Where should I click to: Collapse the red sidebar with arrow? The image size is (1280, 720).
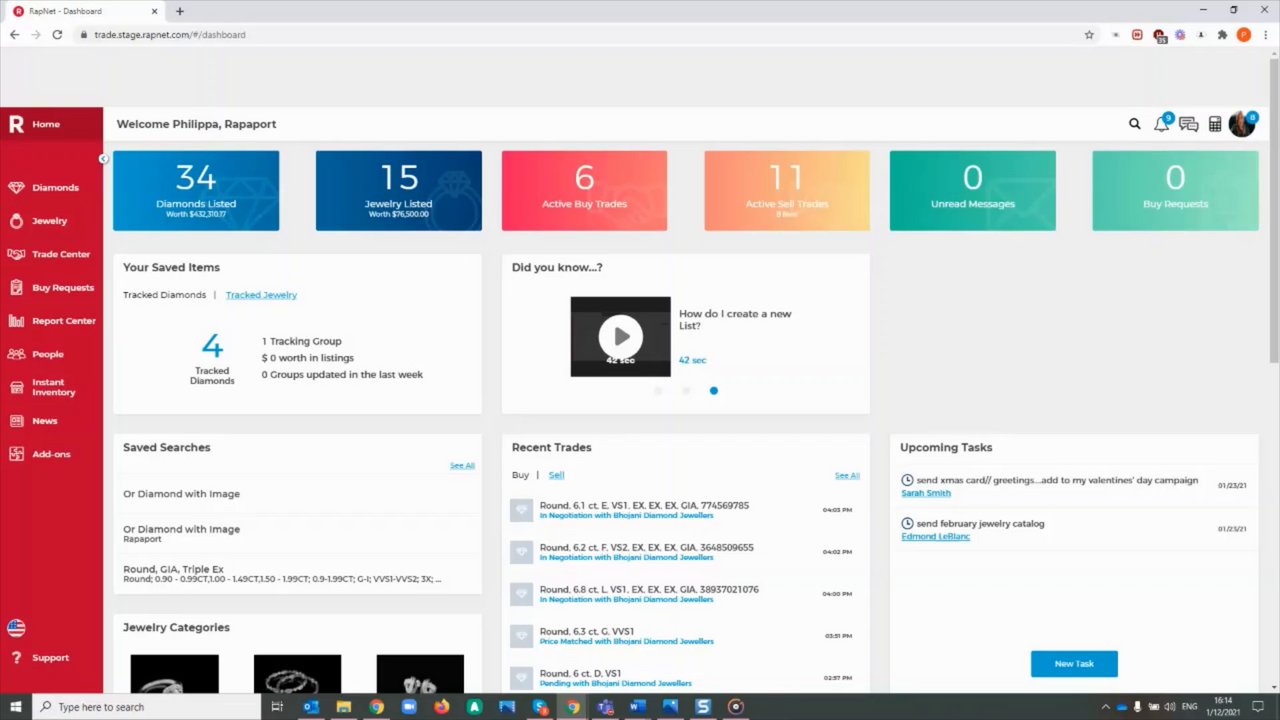tap(103, 159)
